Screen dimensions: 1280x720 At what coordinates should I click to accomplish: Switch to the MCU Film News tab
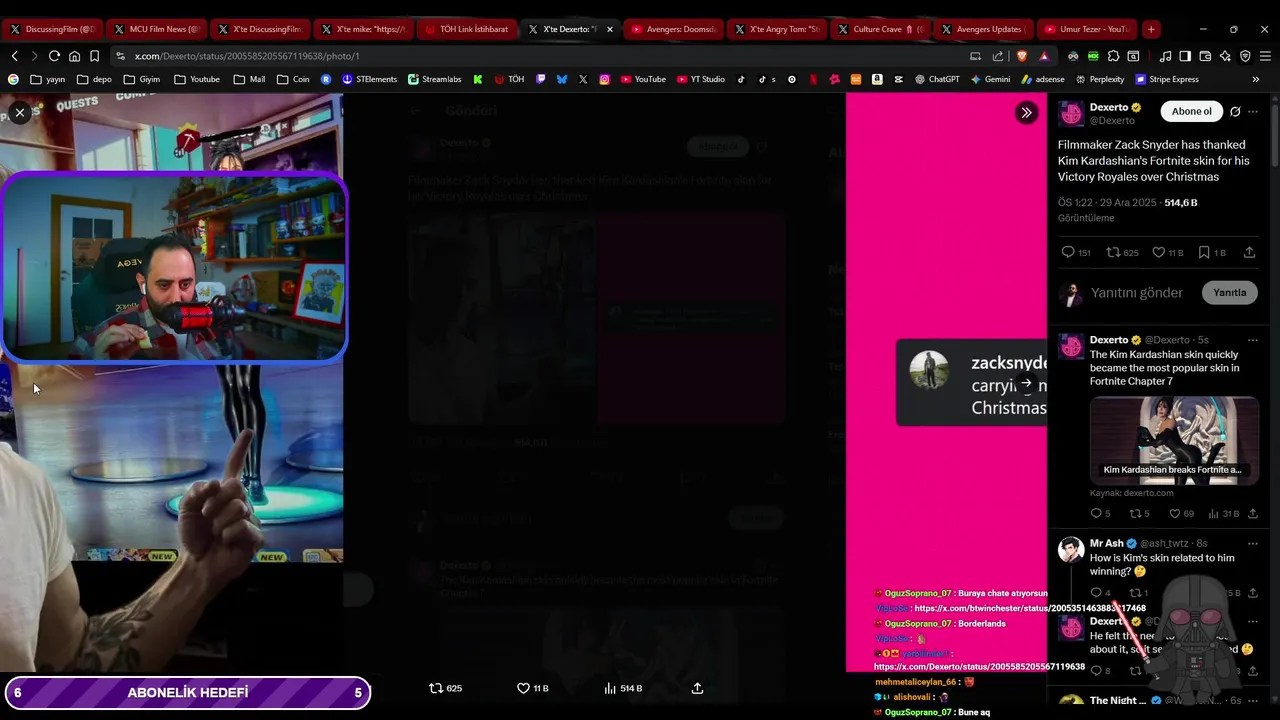coord(158,29)
